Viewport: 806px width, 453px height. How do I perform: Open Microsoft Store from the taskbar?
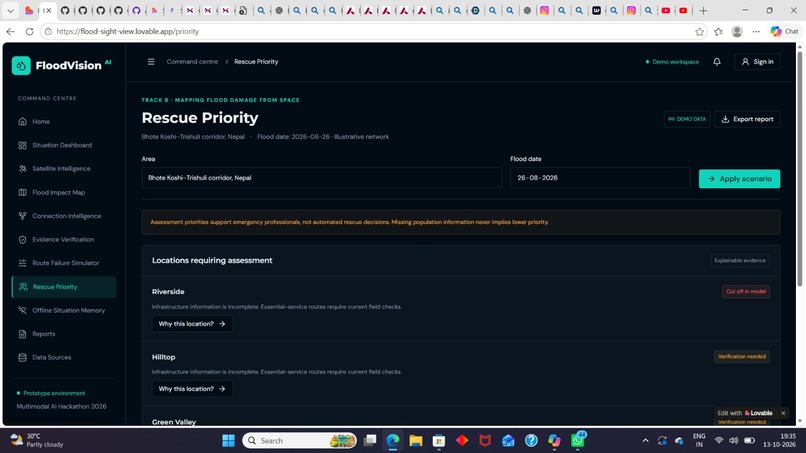pyautogui.click(x=438, y=441)
